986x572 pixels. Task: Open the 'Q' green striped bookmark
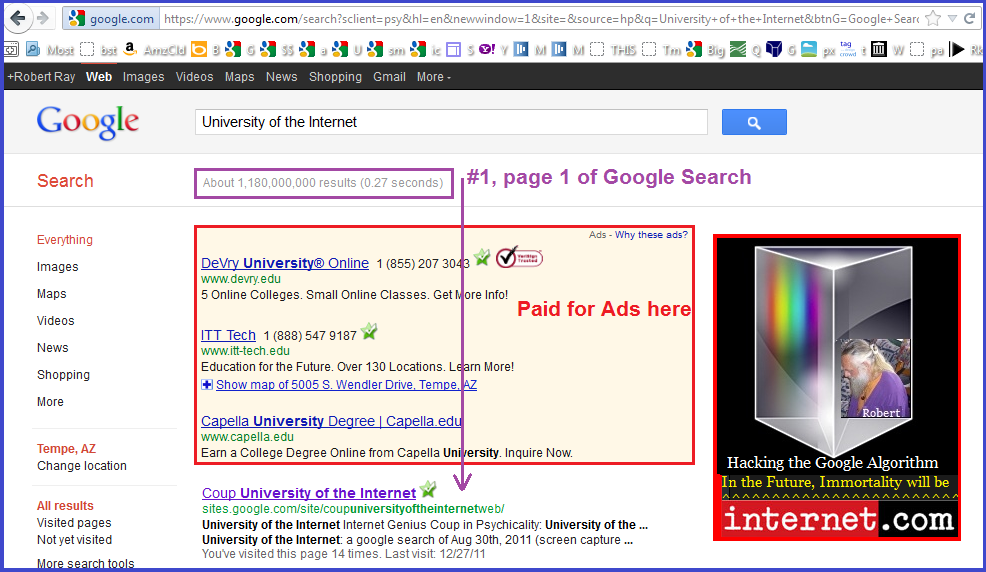[x=745, y=49]
